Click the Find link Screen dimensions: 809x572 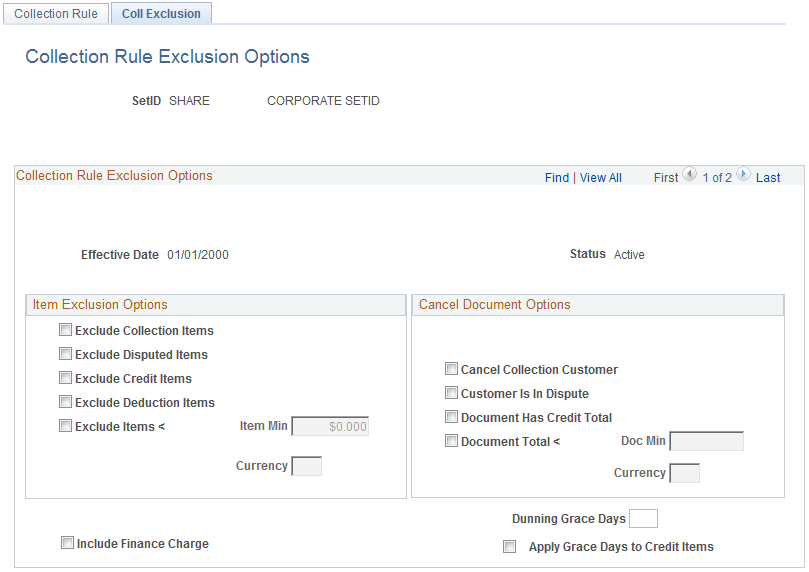(x=556, y=178)
